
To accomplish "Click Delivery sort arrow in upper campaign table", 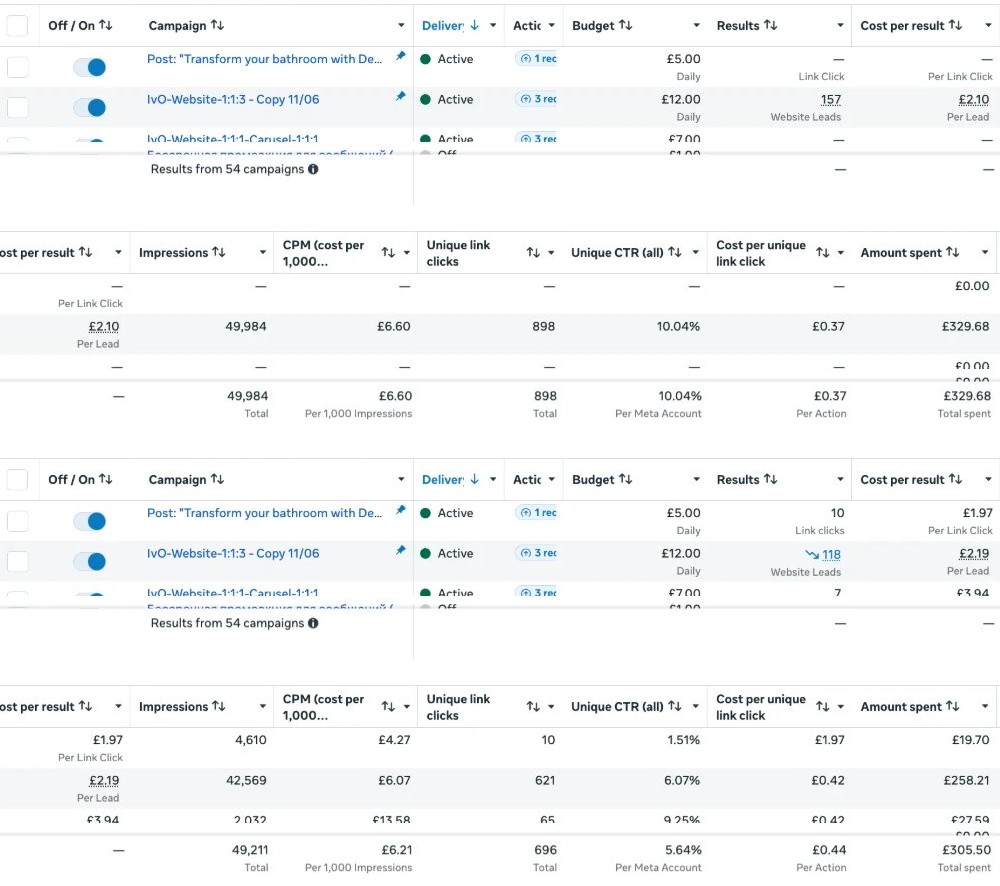I will [x=474, y=26].
